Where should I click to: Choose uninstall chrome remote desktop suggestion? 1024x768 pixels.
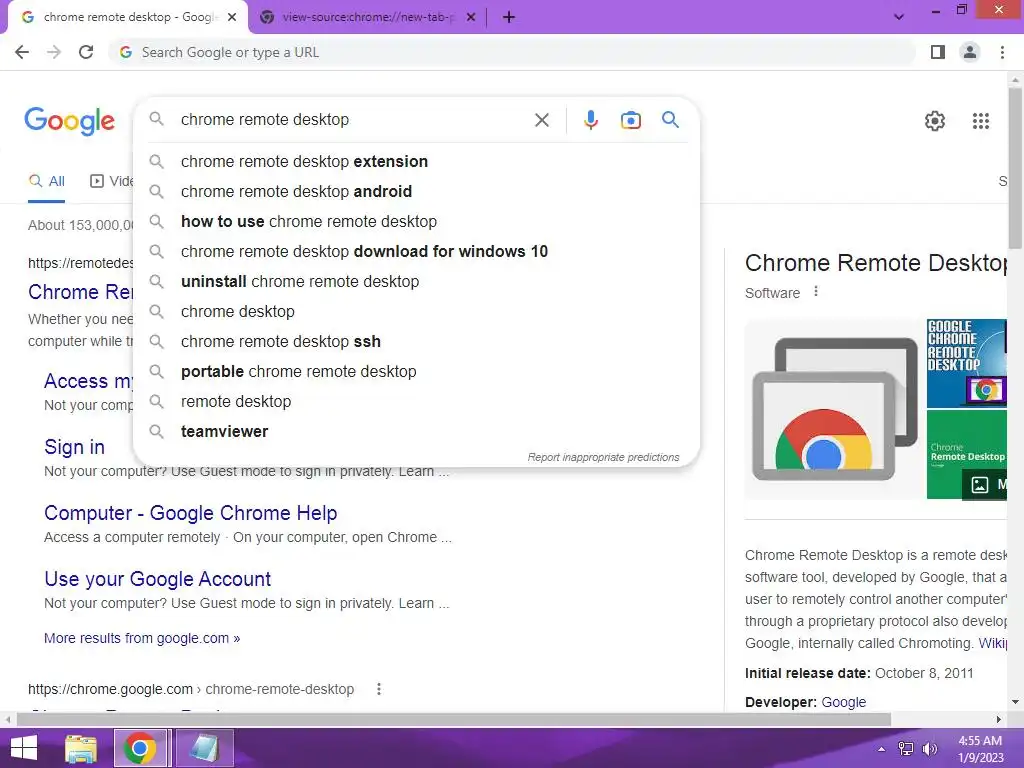pyautogui.click(x=416, y=281)
